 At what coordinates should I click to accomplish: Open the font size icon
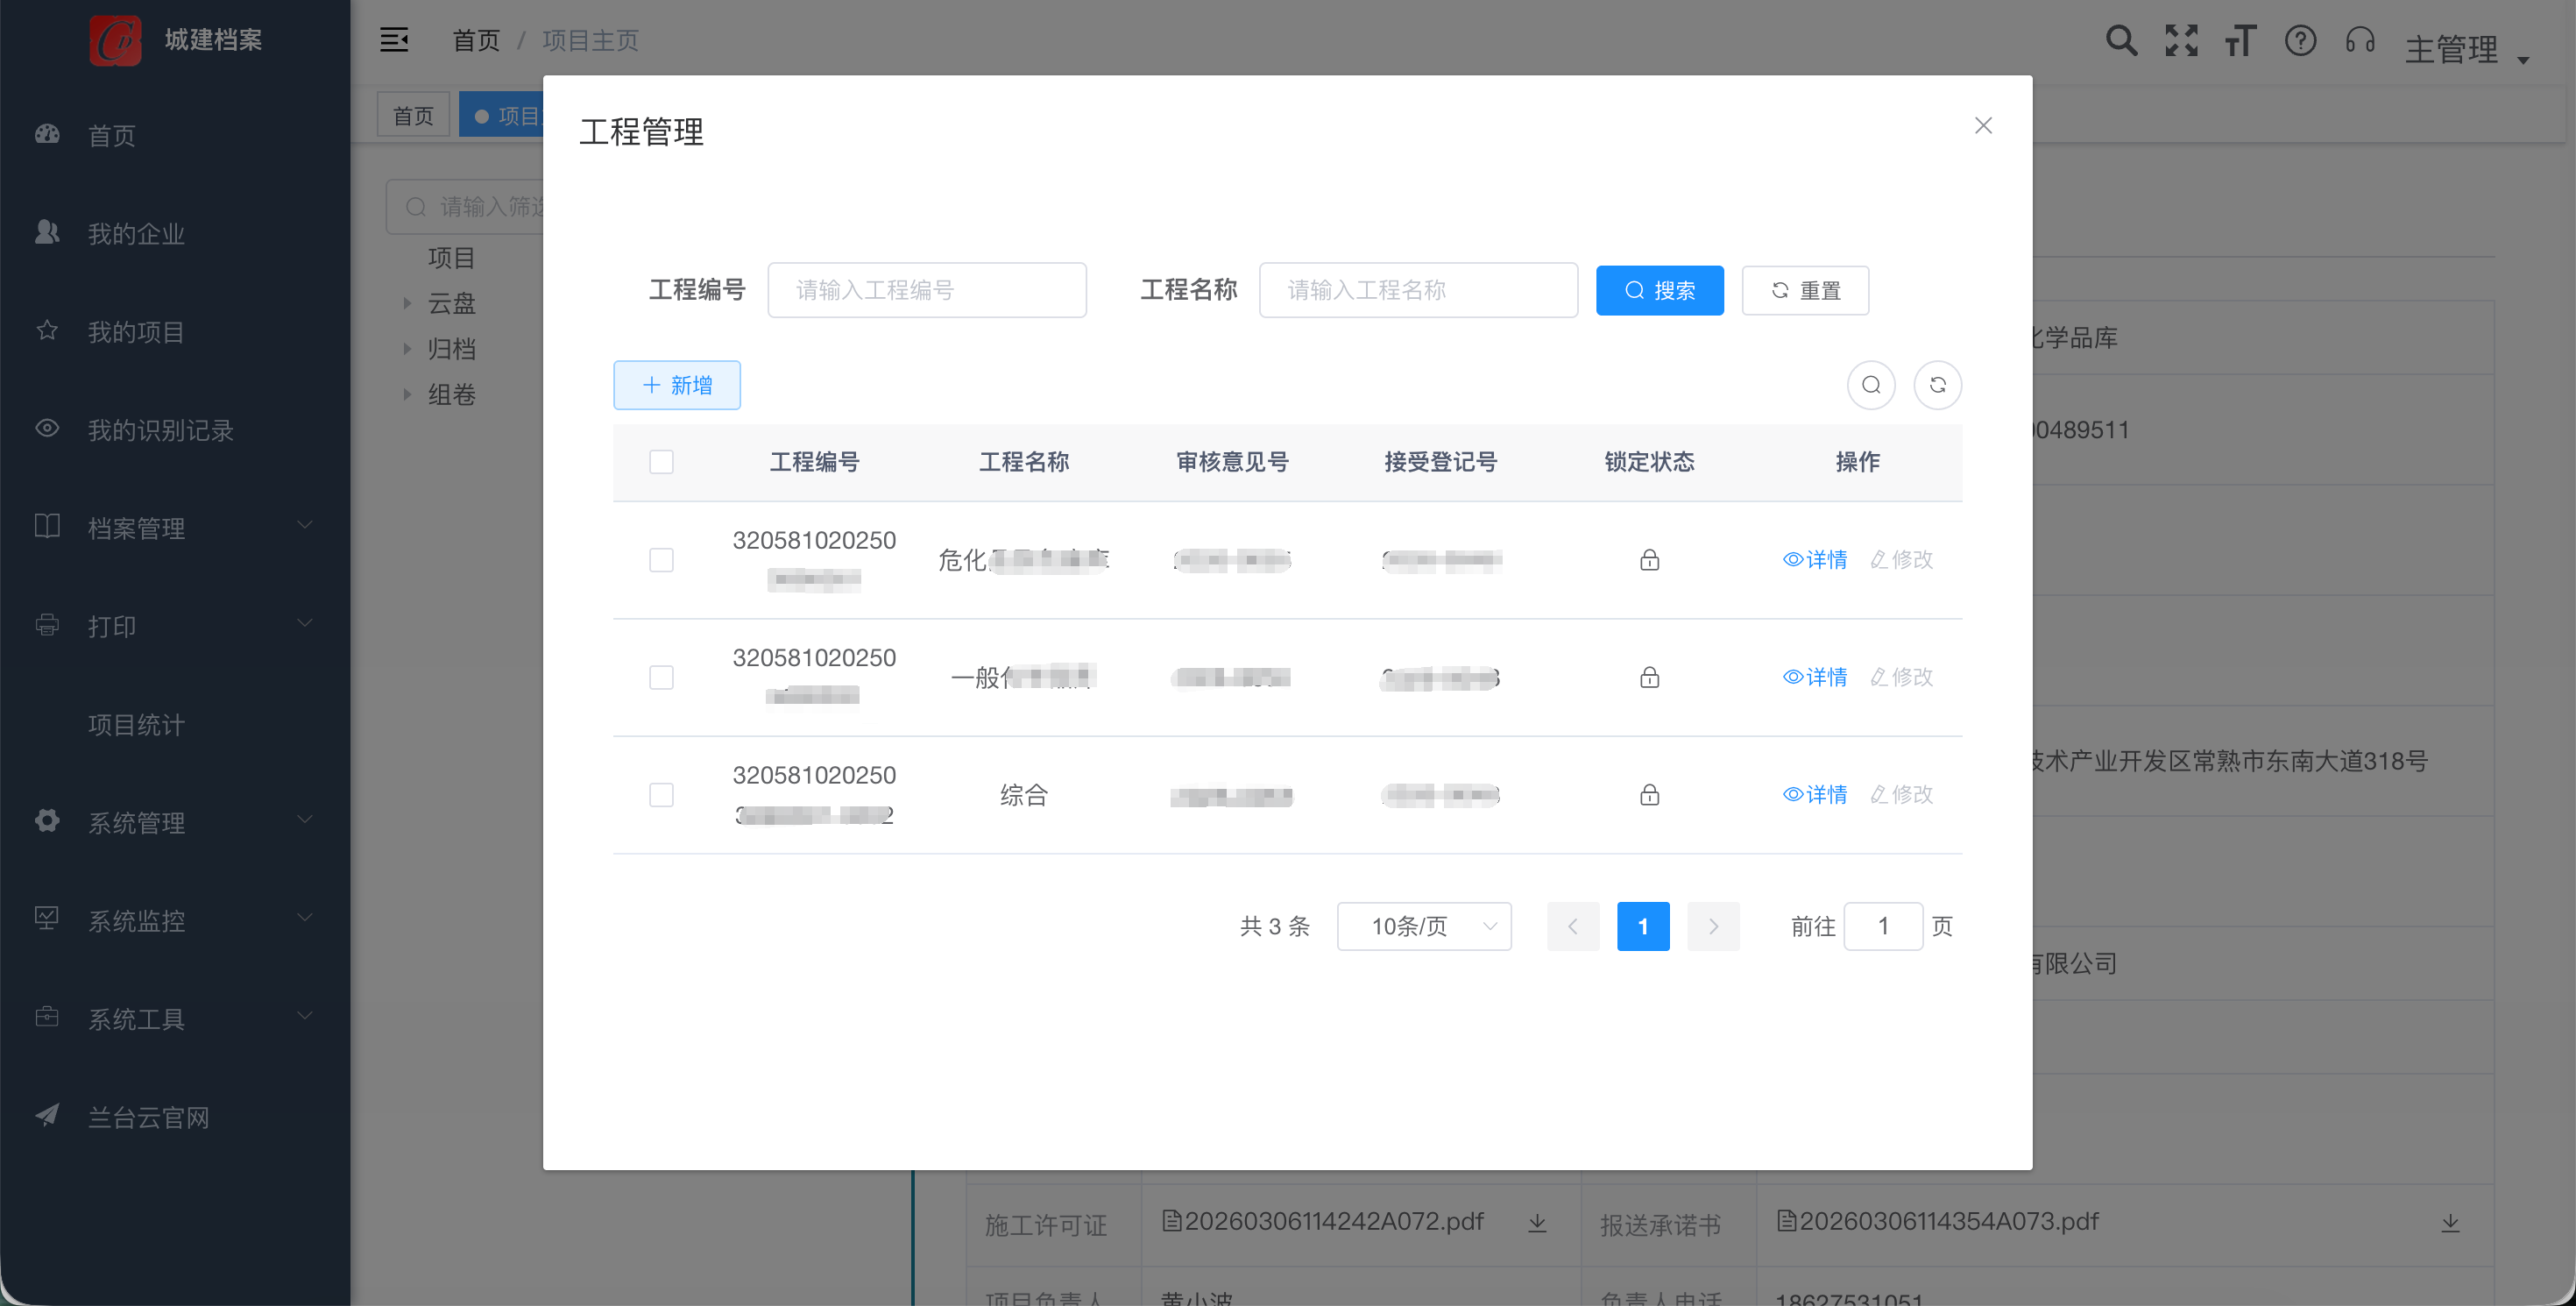click(x=2240, y=40)
